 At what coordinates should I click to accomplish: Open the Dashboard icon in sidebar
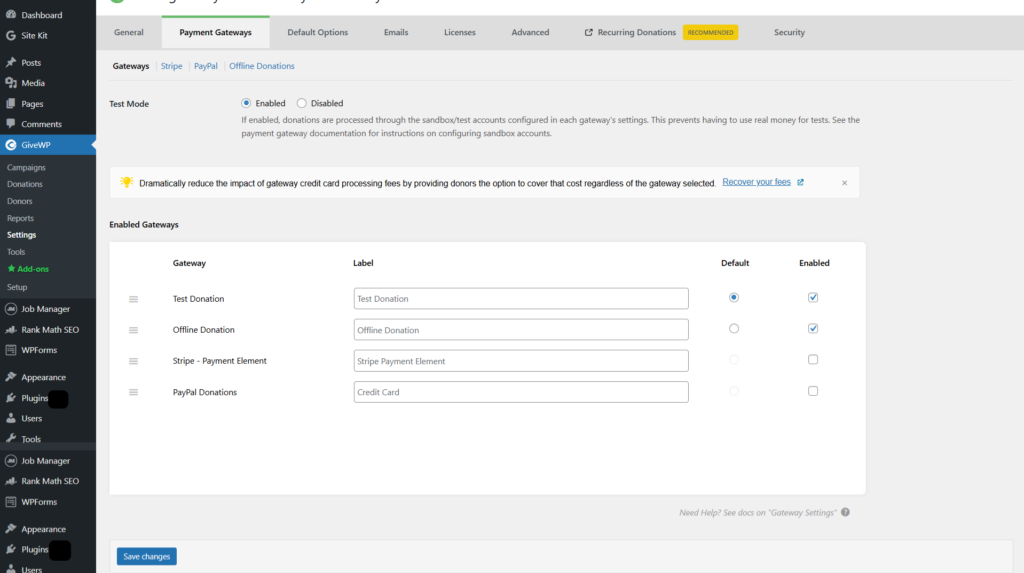10,14
